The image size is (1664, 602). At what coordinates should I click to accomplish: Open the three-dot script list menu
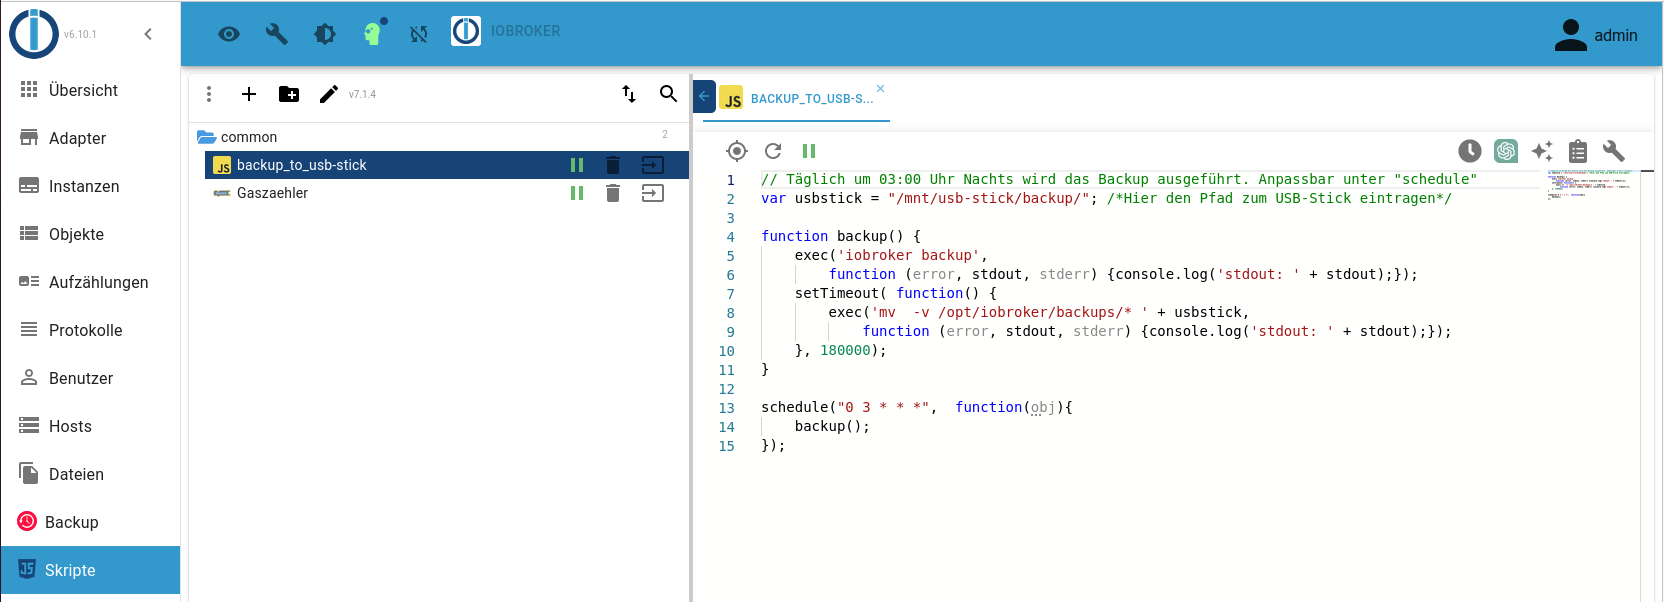[x=209, y=94]
